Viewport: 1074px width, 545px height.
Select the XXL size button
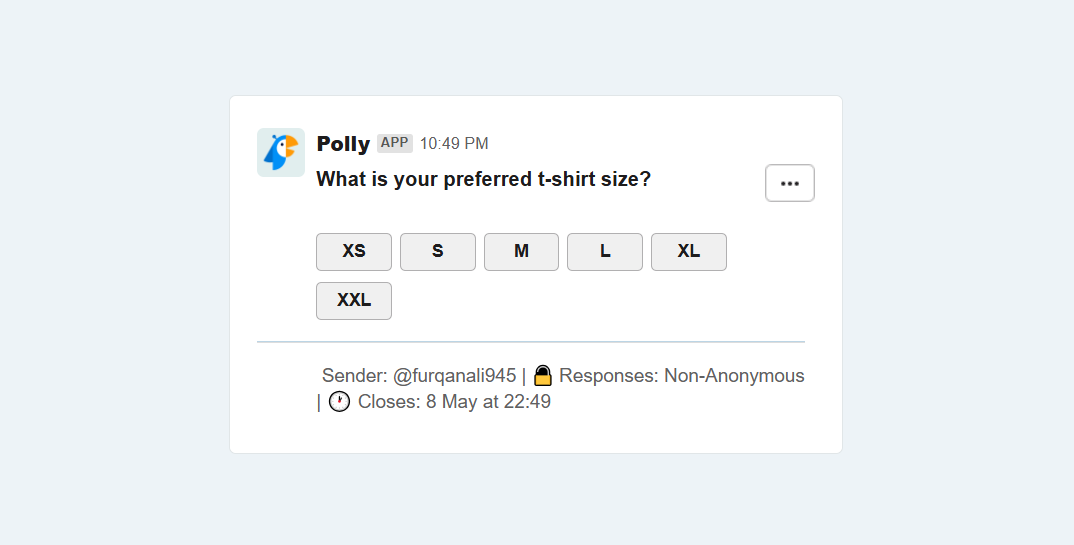pos(354,301)
